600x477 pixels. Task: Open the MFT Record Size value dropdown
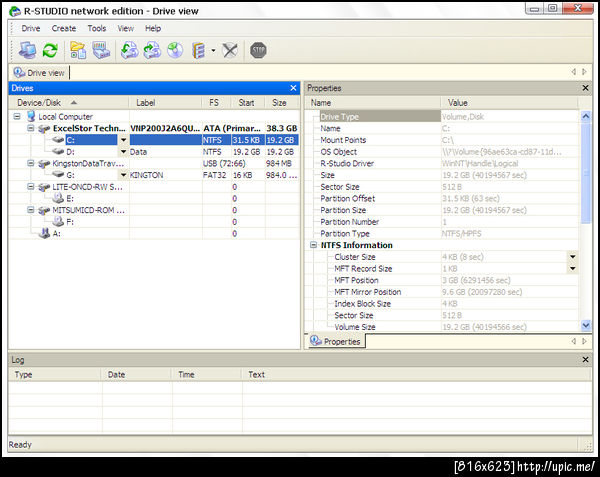click(573, 269)
